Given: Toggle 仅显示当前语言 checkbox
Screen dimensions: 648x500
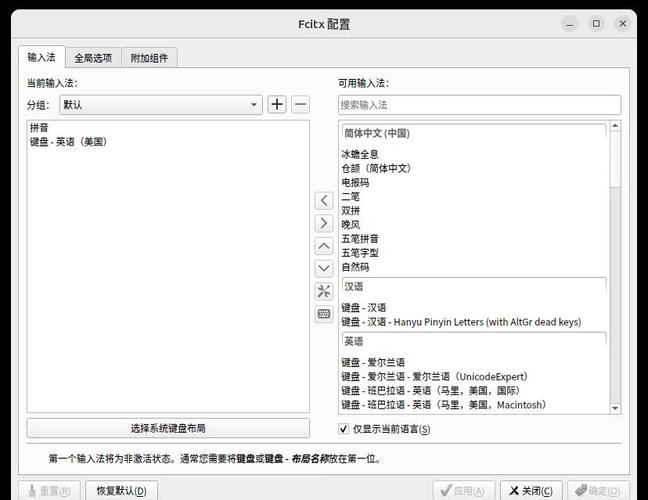Looking at the screenshot, I should point(343,429).
